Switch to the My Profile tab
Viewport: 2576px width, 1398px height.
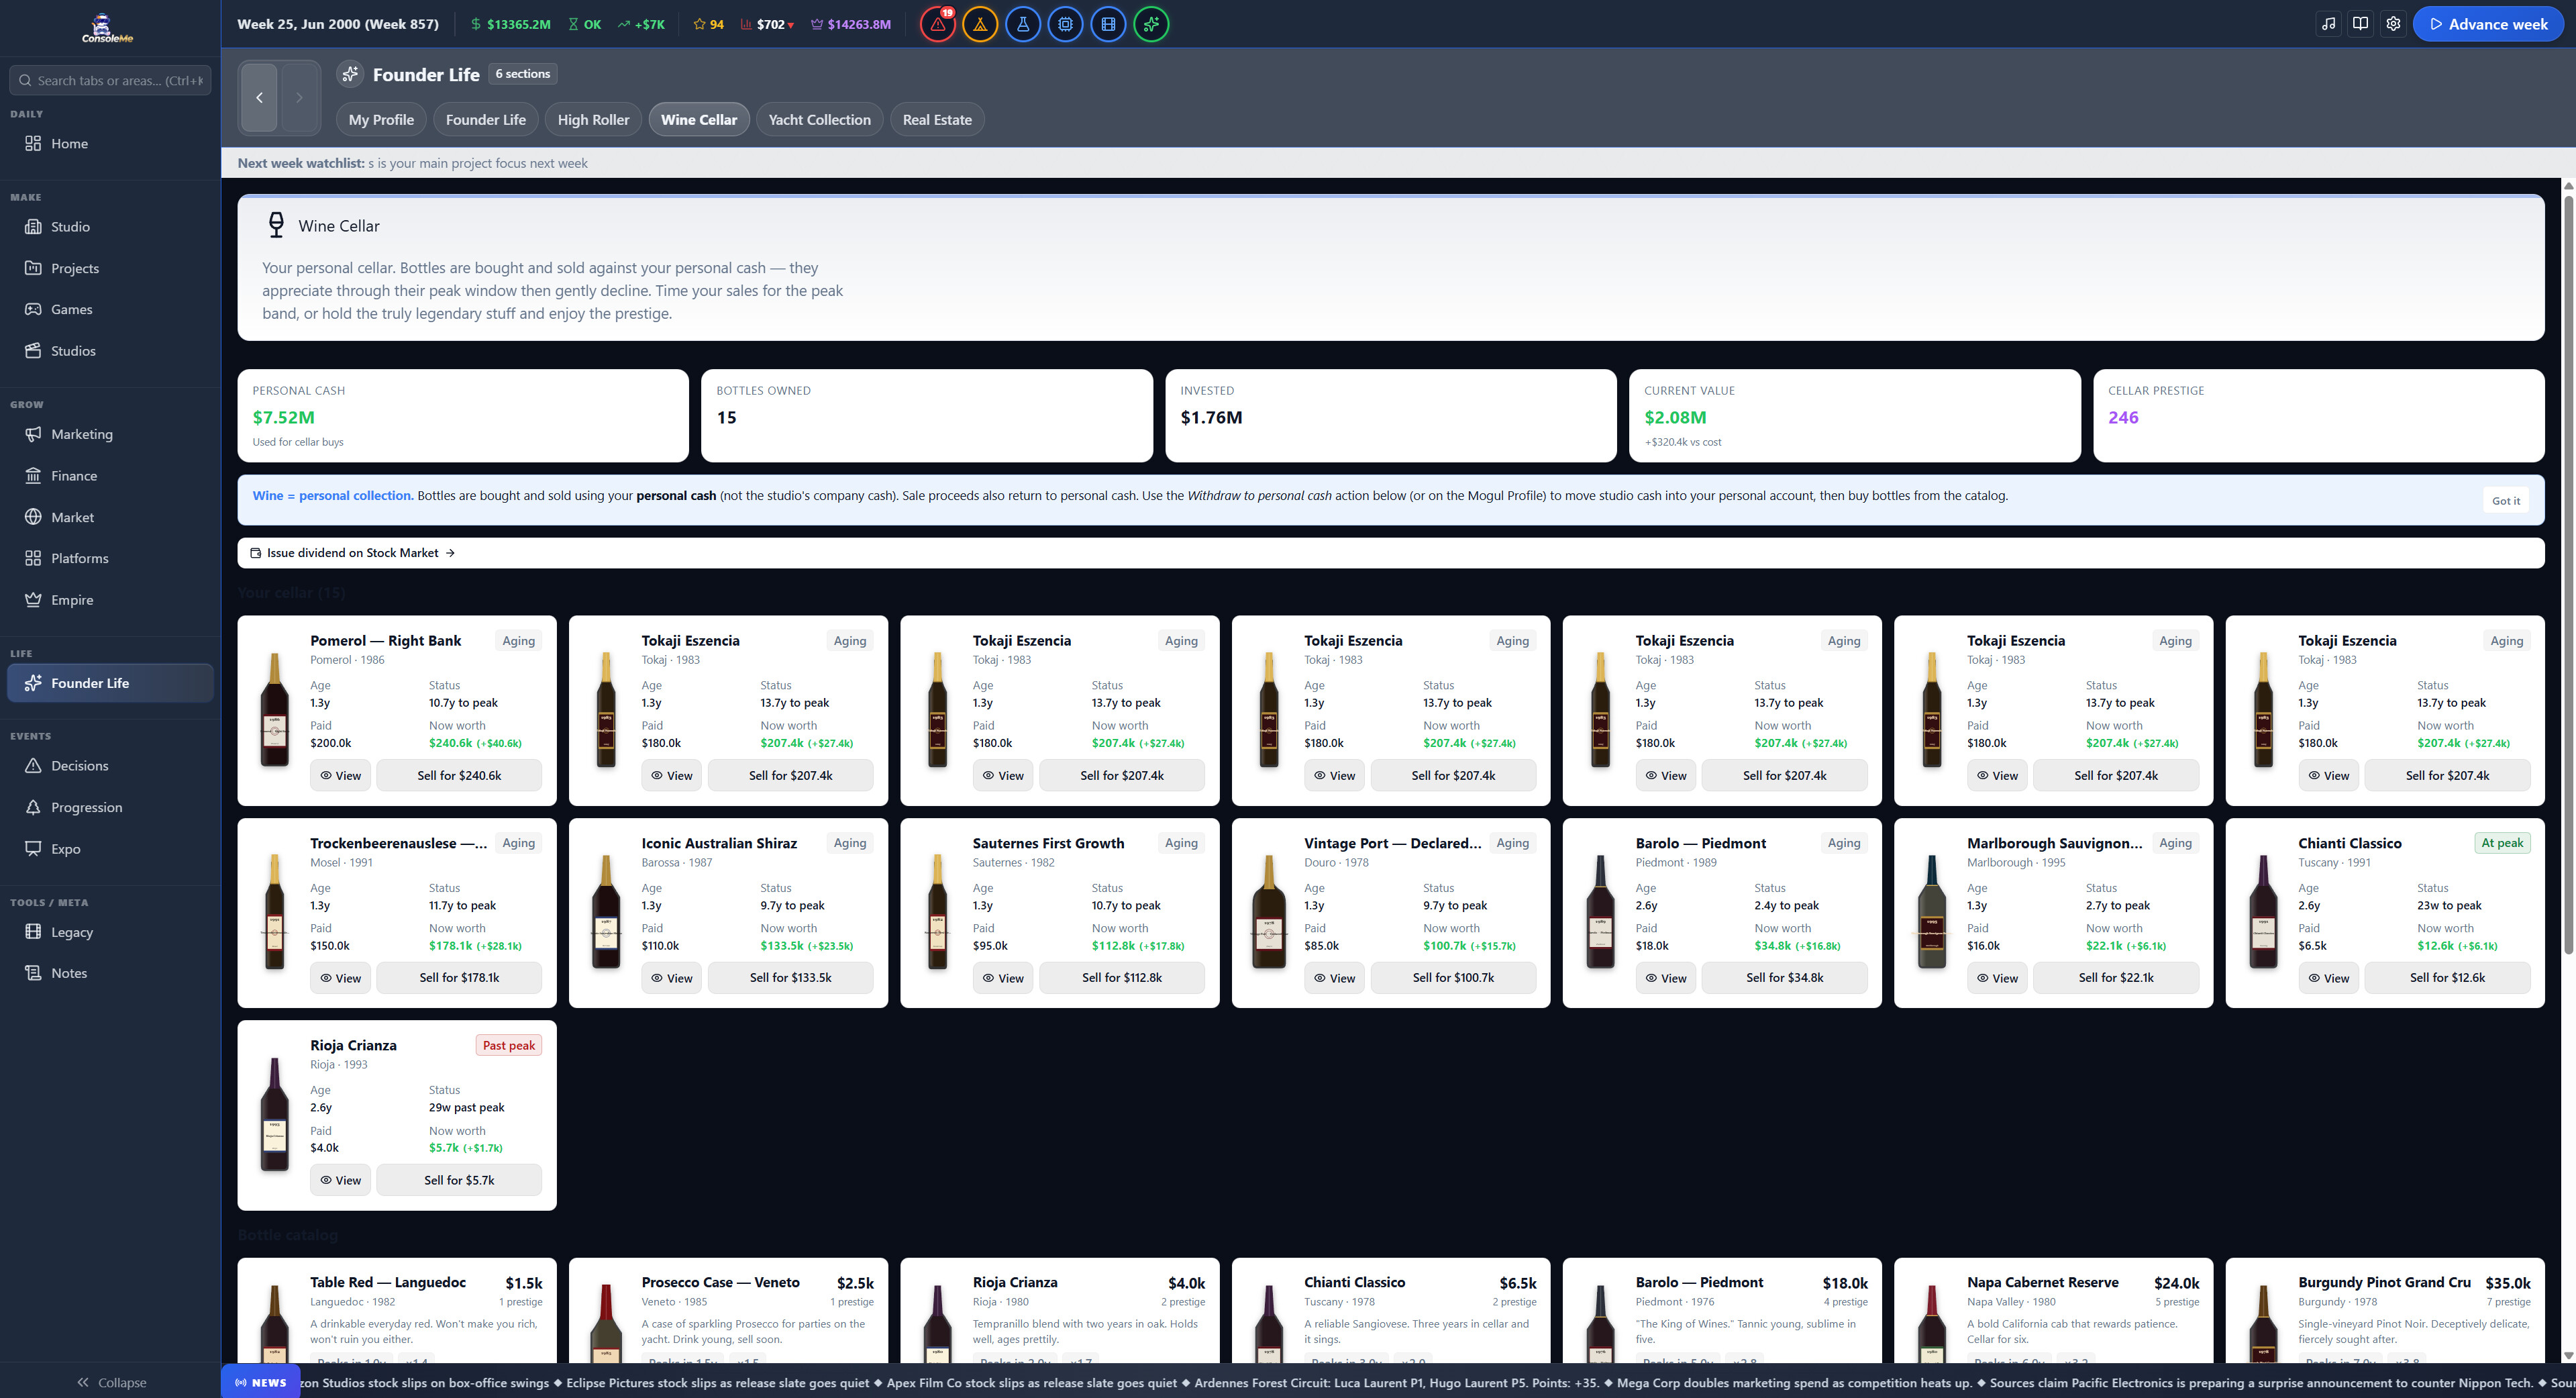tap(381, 119)
